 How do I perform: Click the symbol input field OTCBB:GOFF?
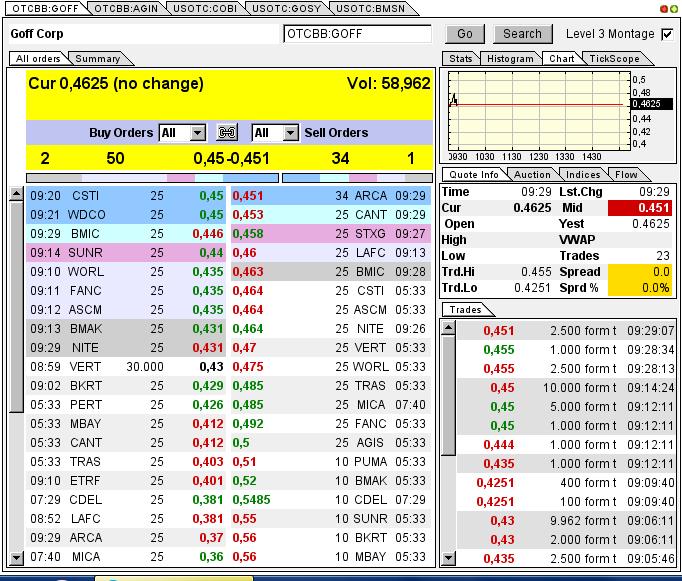pyautogui.click(x=357, y=34)
